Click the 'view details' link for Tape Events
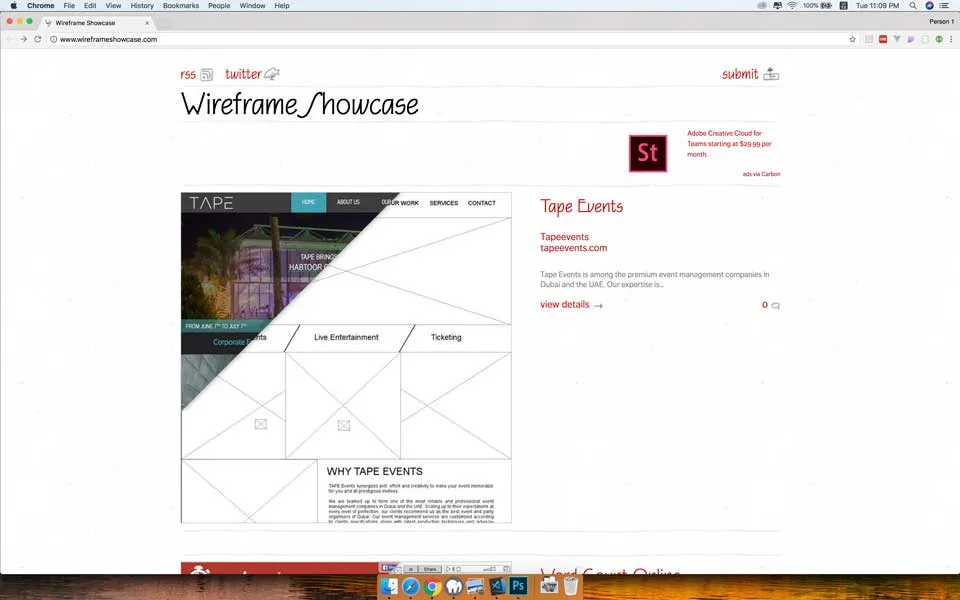 point(564,305)
